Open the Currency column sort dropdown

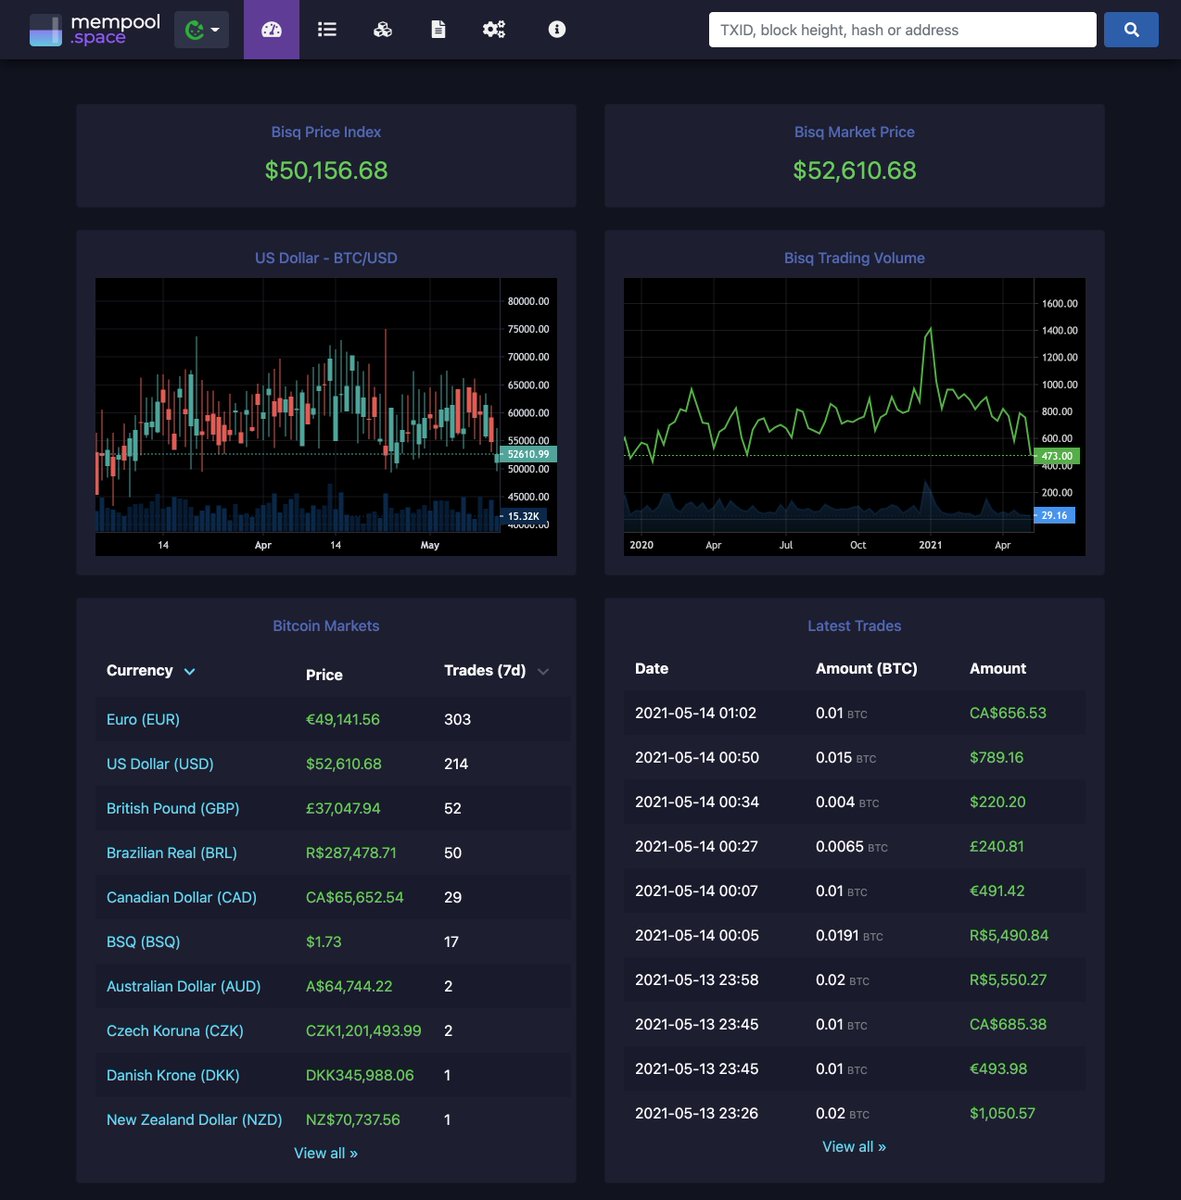click(189, 671)
